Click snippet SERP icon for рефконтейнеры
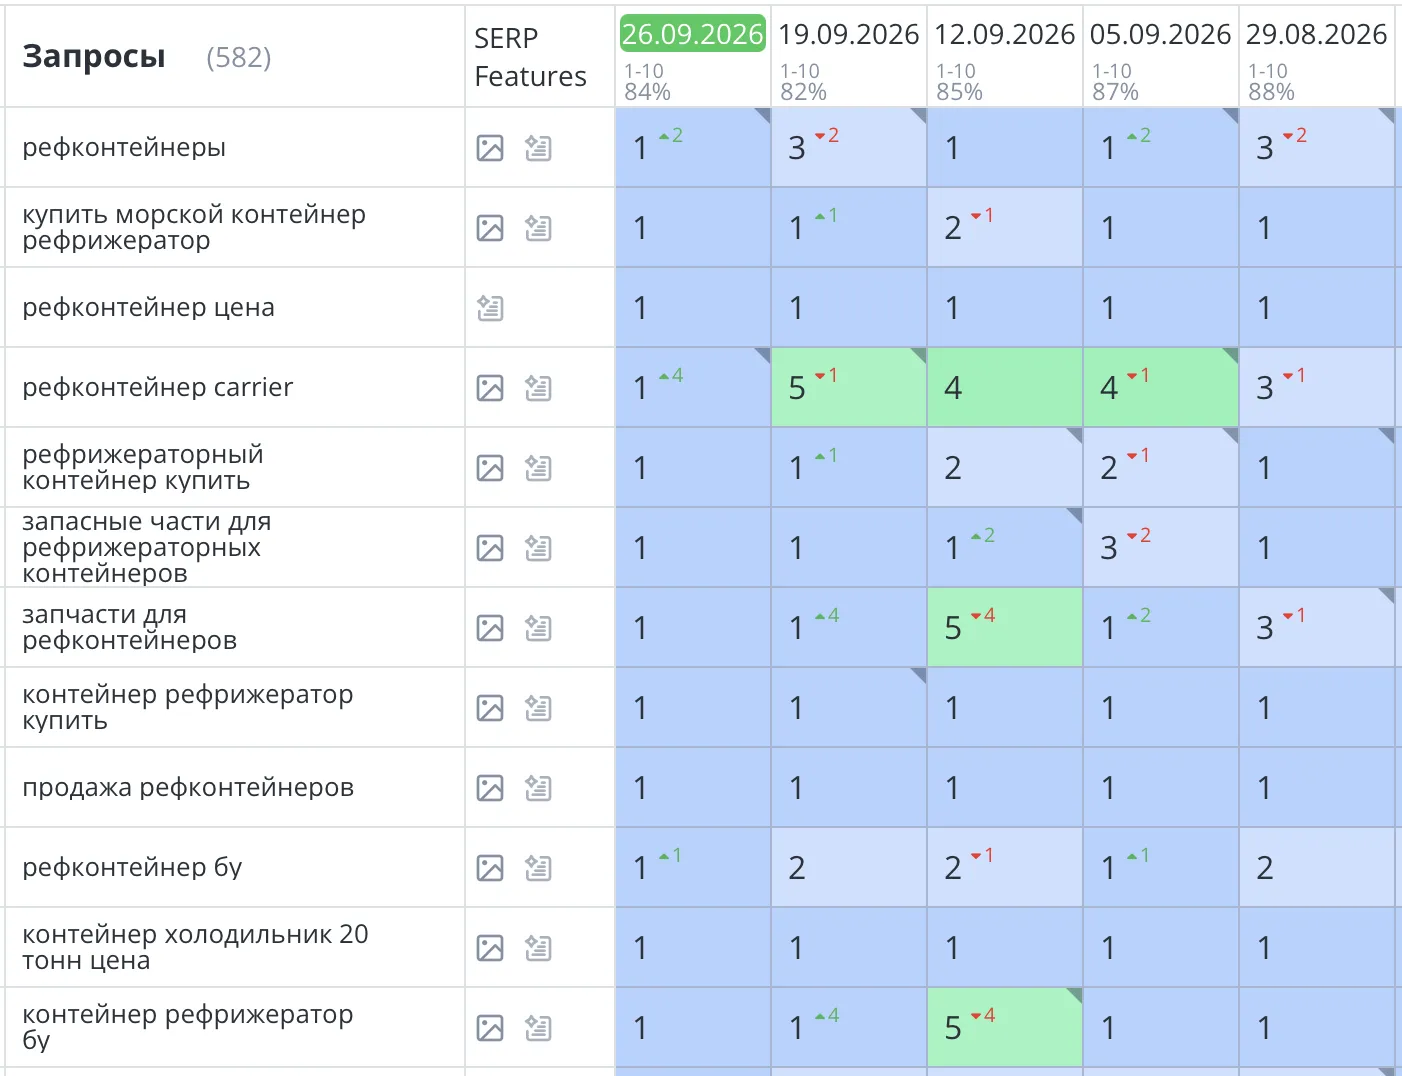Image resolution: width=1402 pixels, height=1076 pixels. (538, 148)
